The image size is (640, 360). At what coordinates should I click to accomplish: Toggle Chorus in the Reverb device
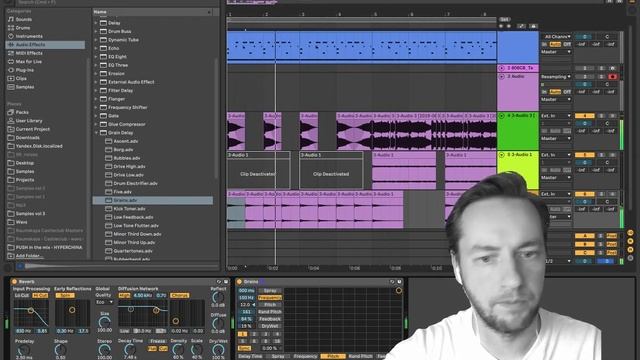click(180, 295)
